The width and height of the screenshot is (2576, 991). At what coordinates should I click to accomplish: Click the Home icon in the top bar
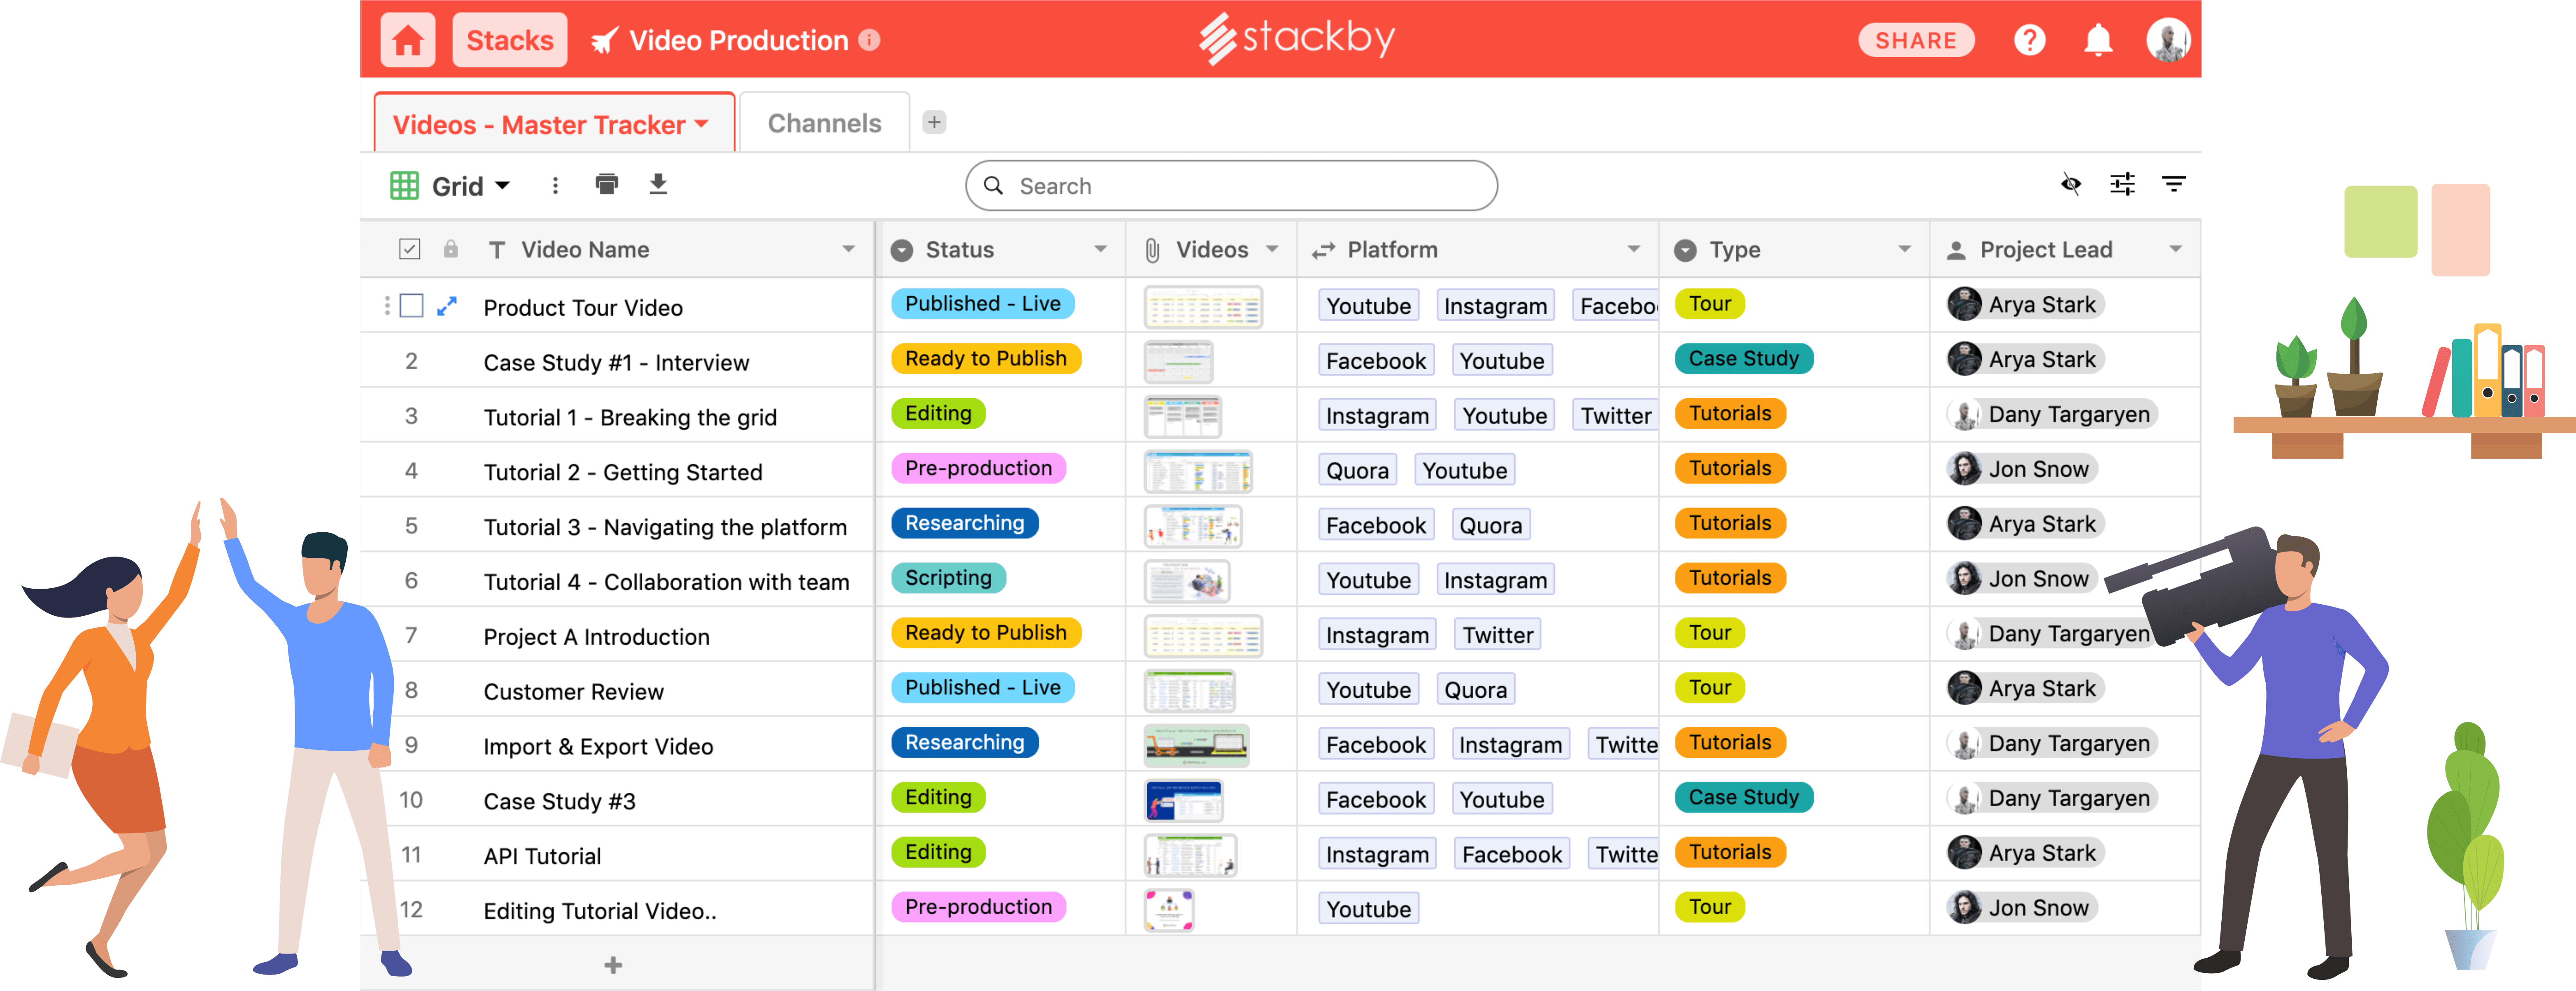(407, 40)
